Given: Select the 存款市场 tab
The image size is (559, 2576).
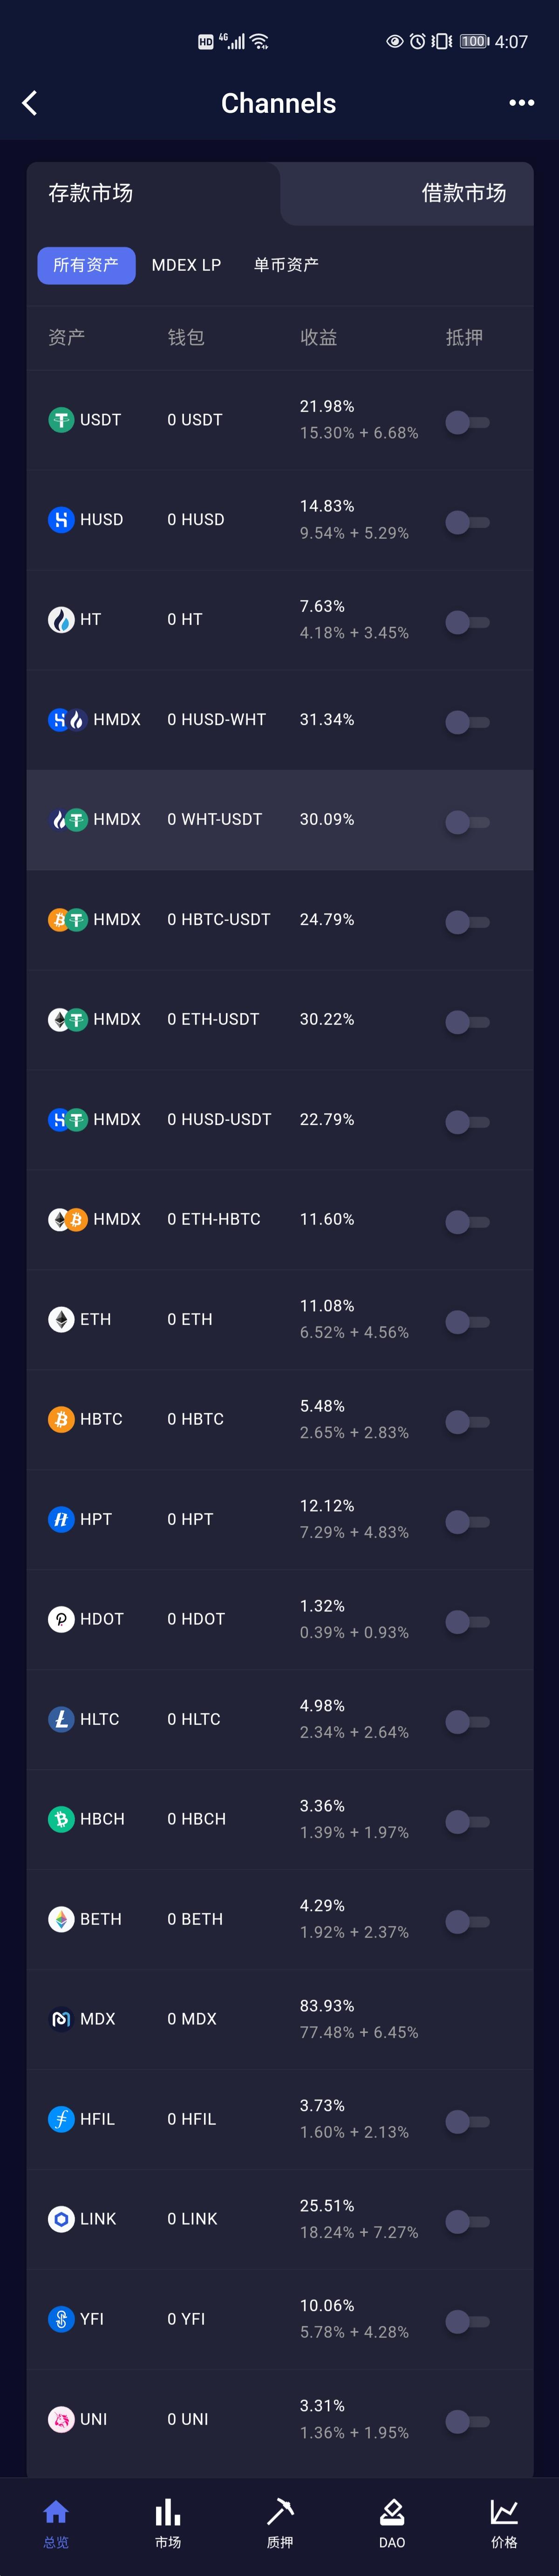Looking at the screenshot, I should [91, 193].
